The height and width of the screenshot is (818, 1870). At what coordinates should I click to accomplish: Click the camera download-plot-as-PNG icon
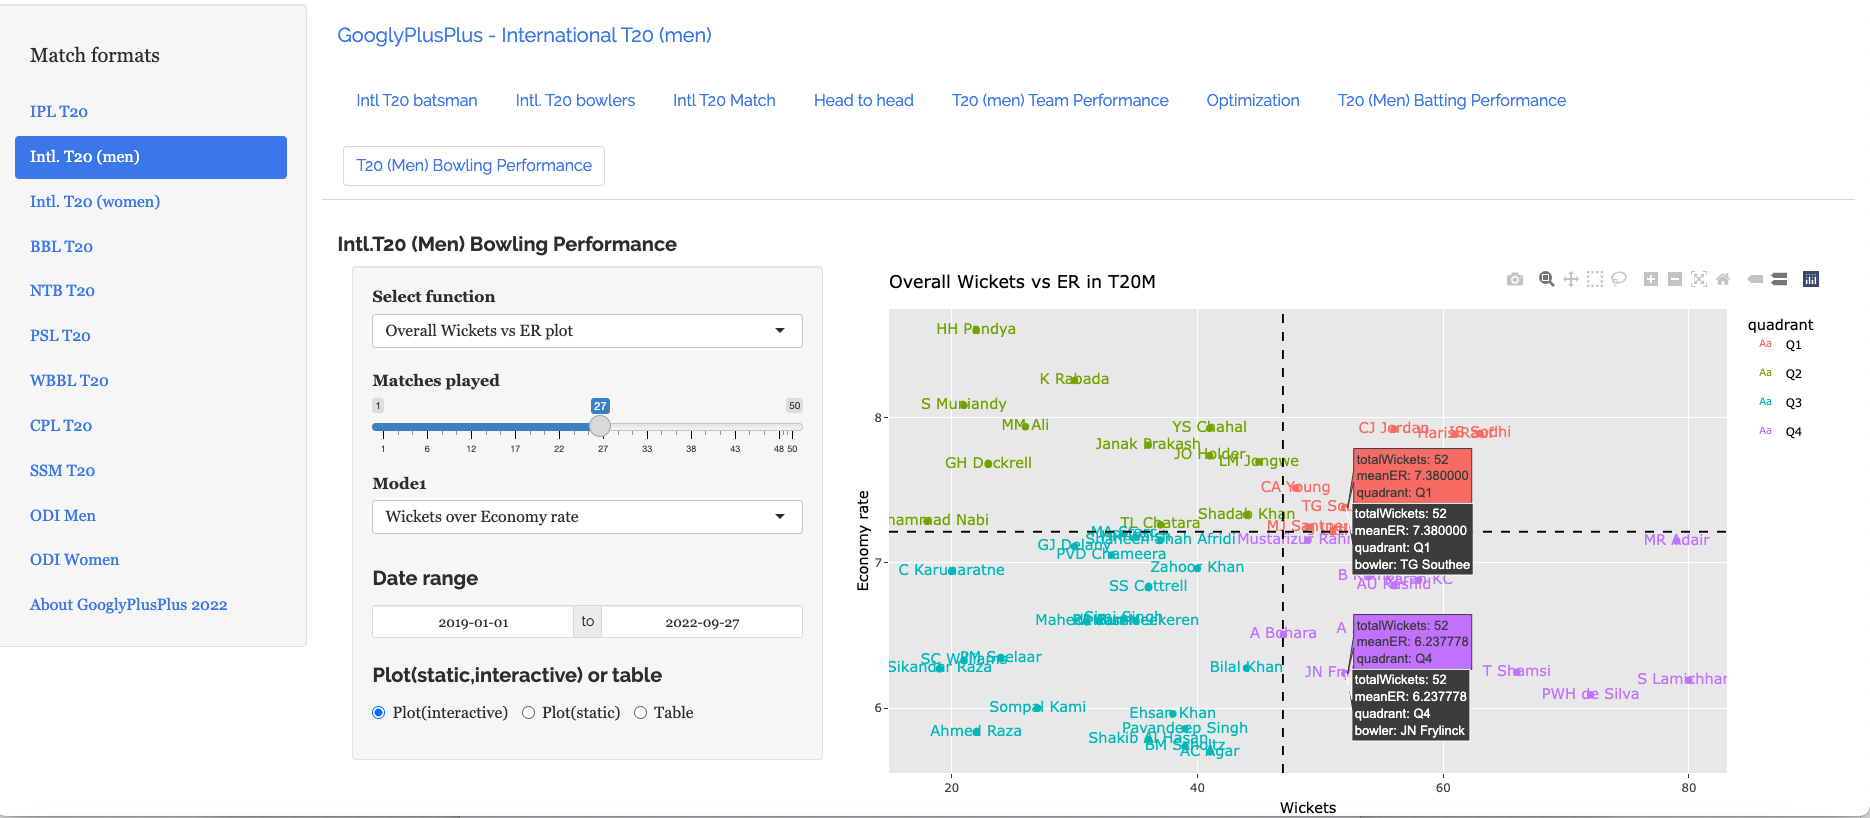tap(1515, 280)
